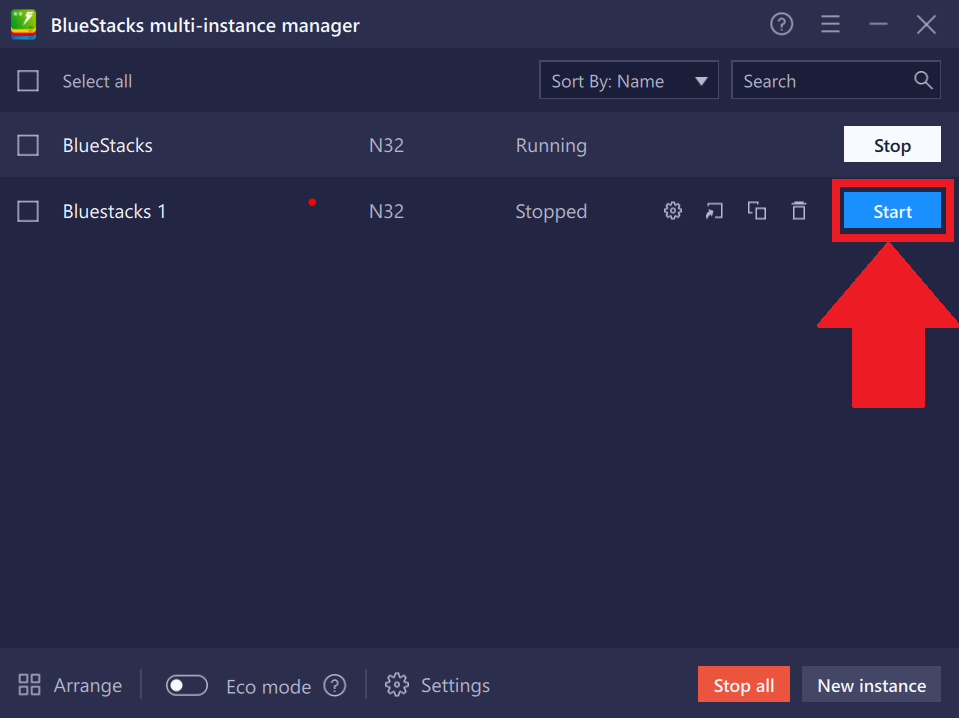Click the BlueStacks logo in the title bar
This screenshot has height=718, width=959.
click(x=23, y=25)
